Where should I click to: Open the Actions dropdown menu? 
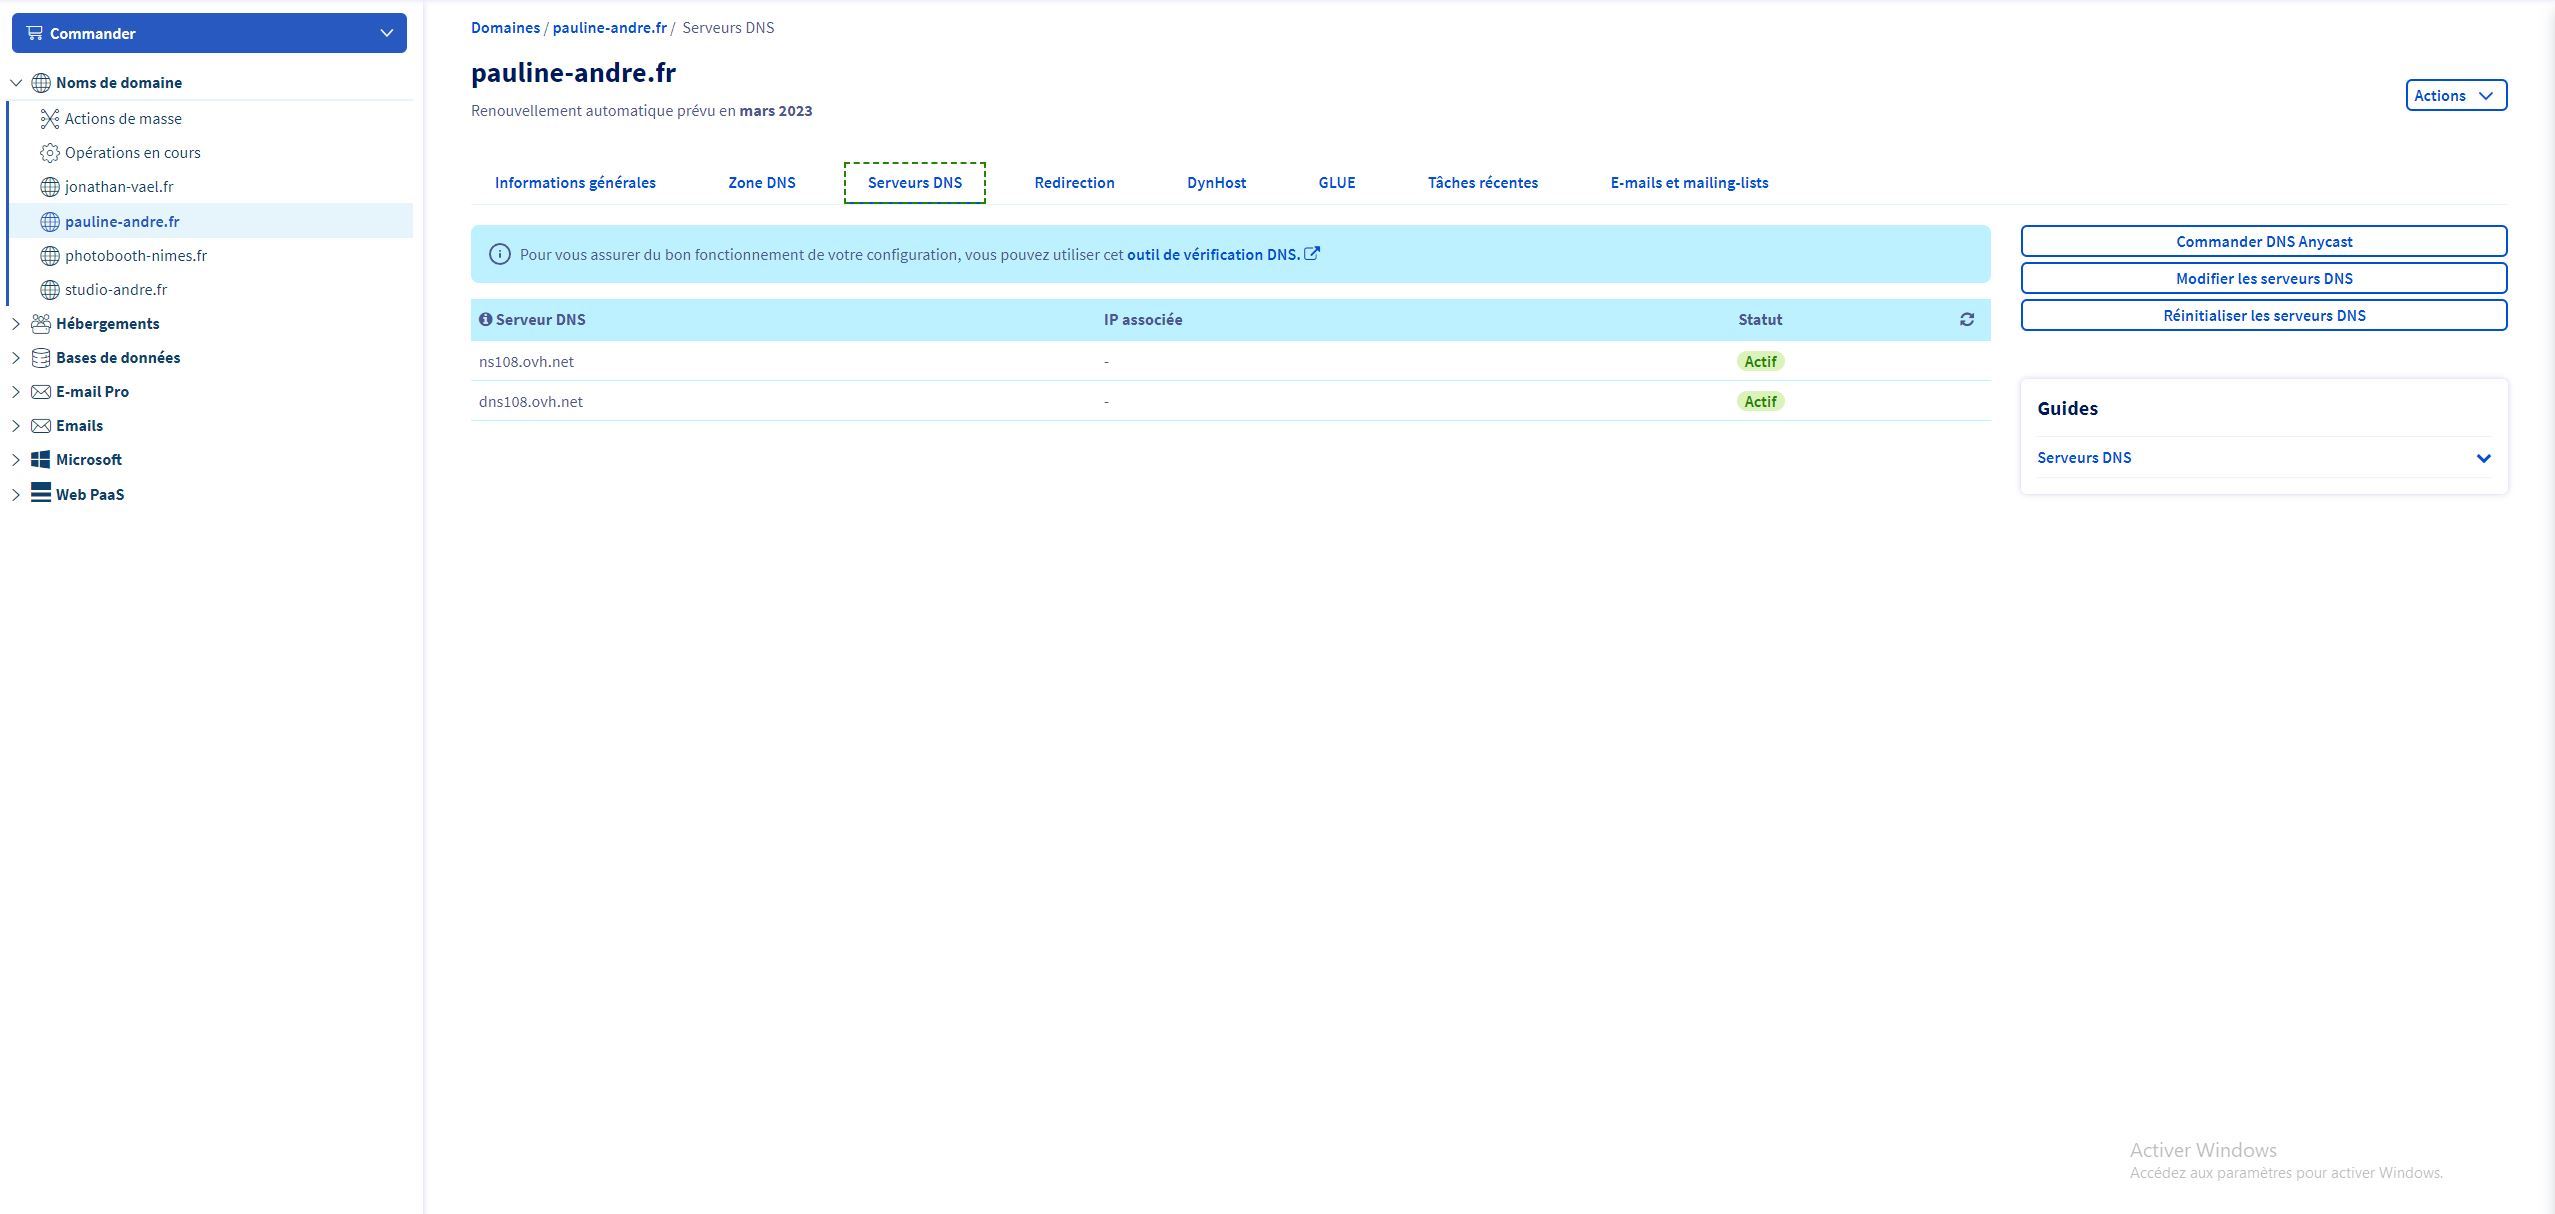click(2455, 96)
